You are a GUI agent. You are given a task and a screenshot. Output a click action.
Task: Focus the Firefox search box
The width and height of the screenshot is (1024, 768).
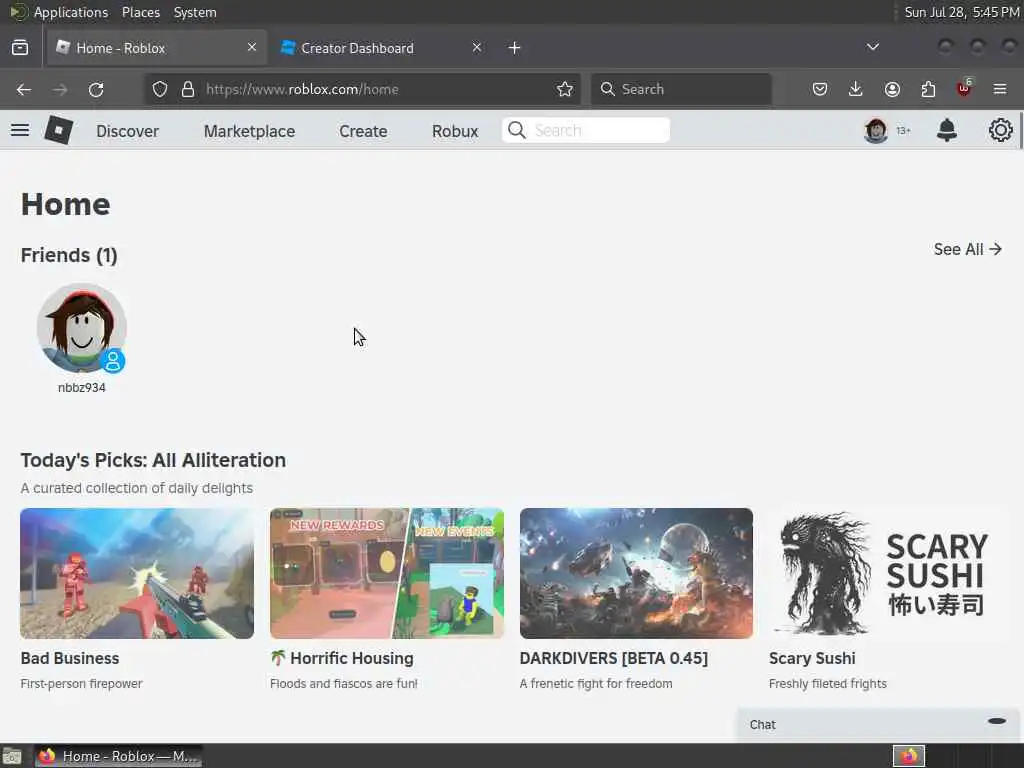click(681, 89)
